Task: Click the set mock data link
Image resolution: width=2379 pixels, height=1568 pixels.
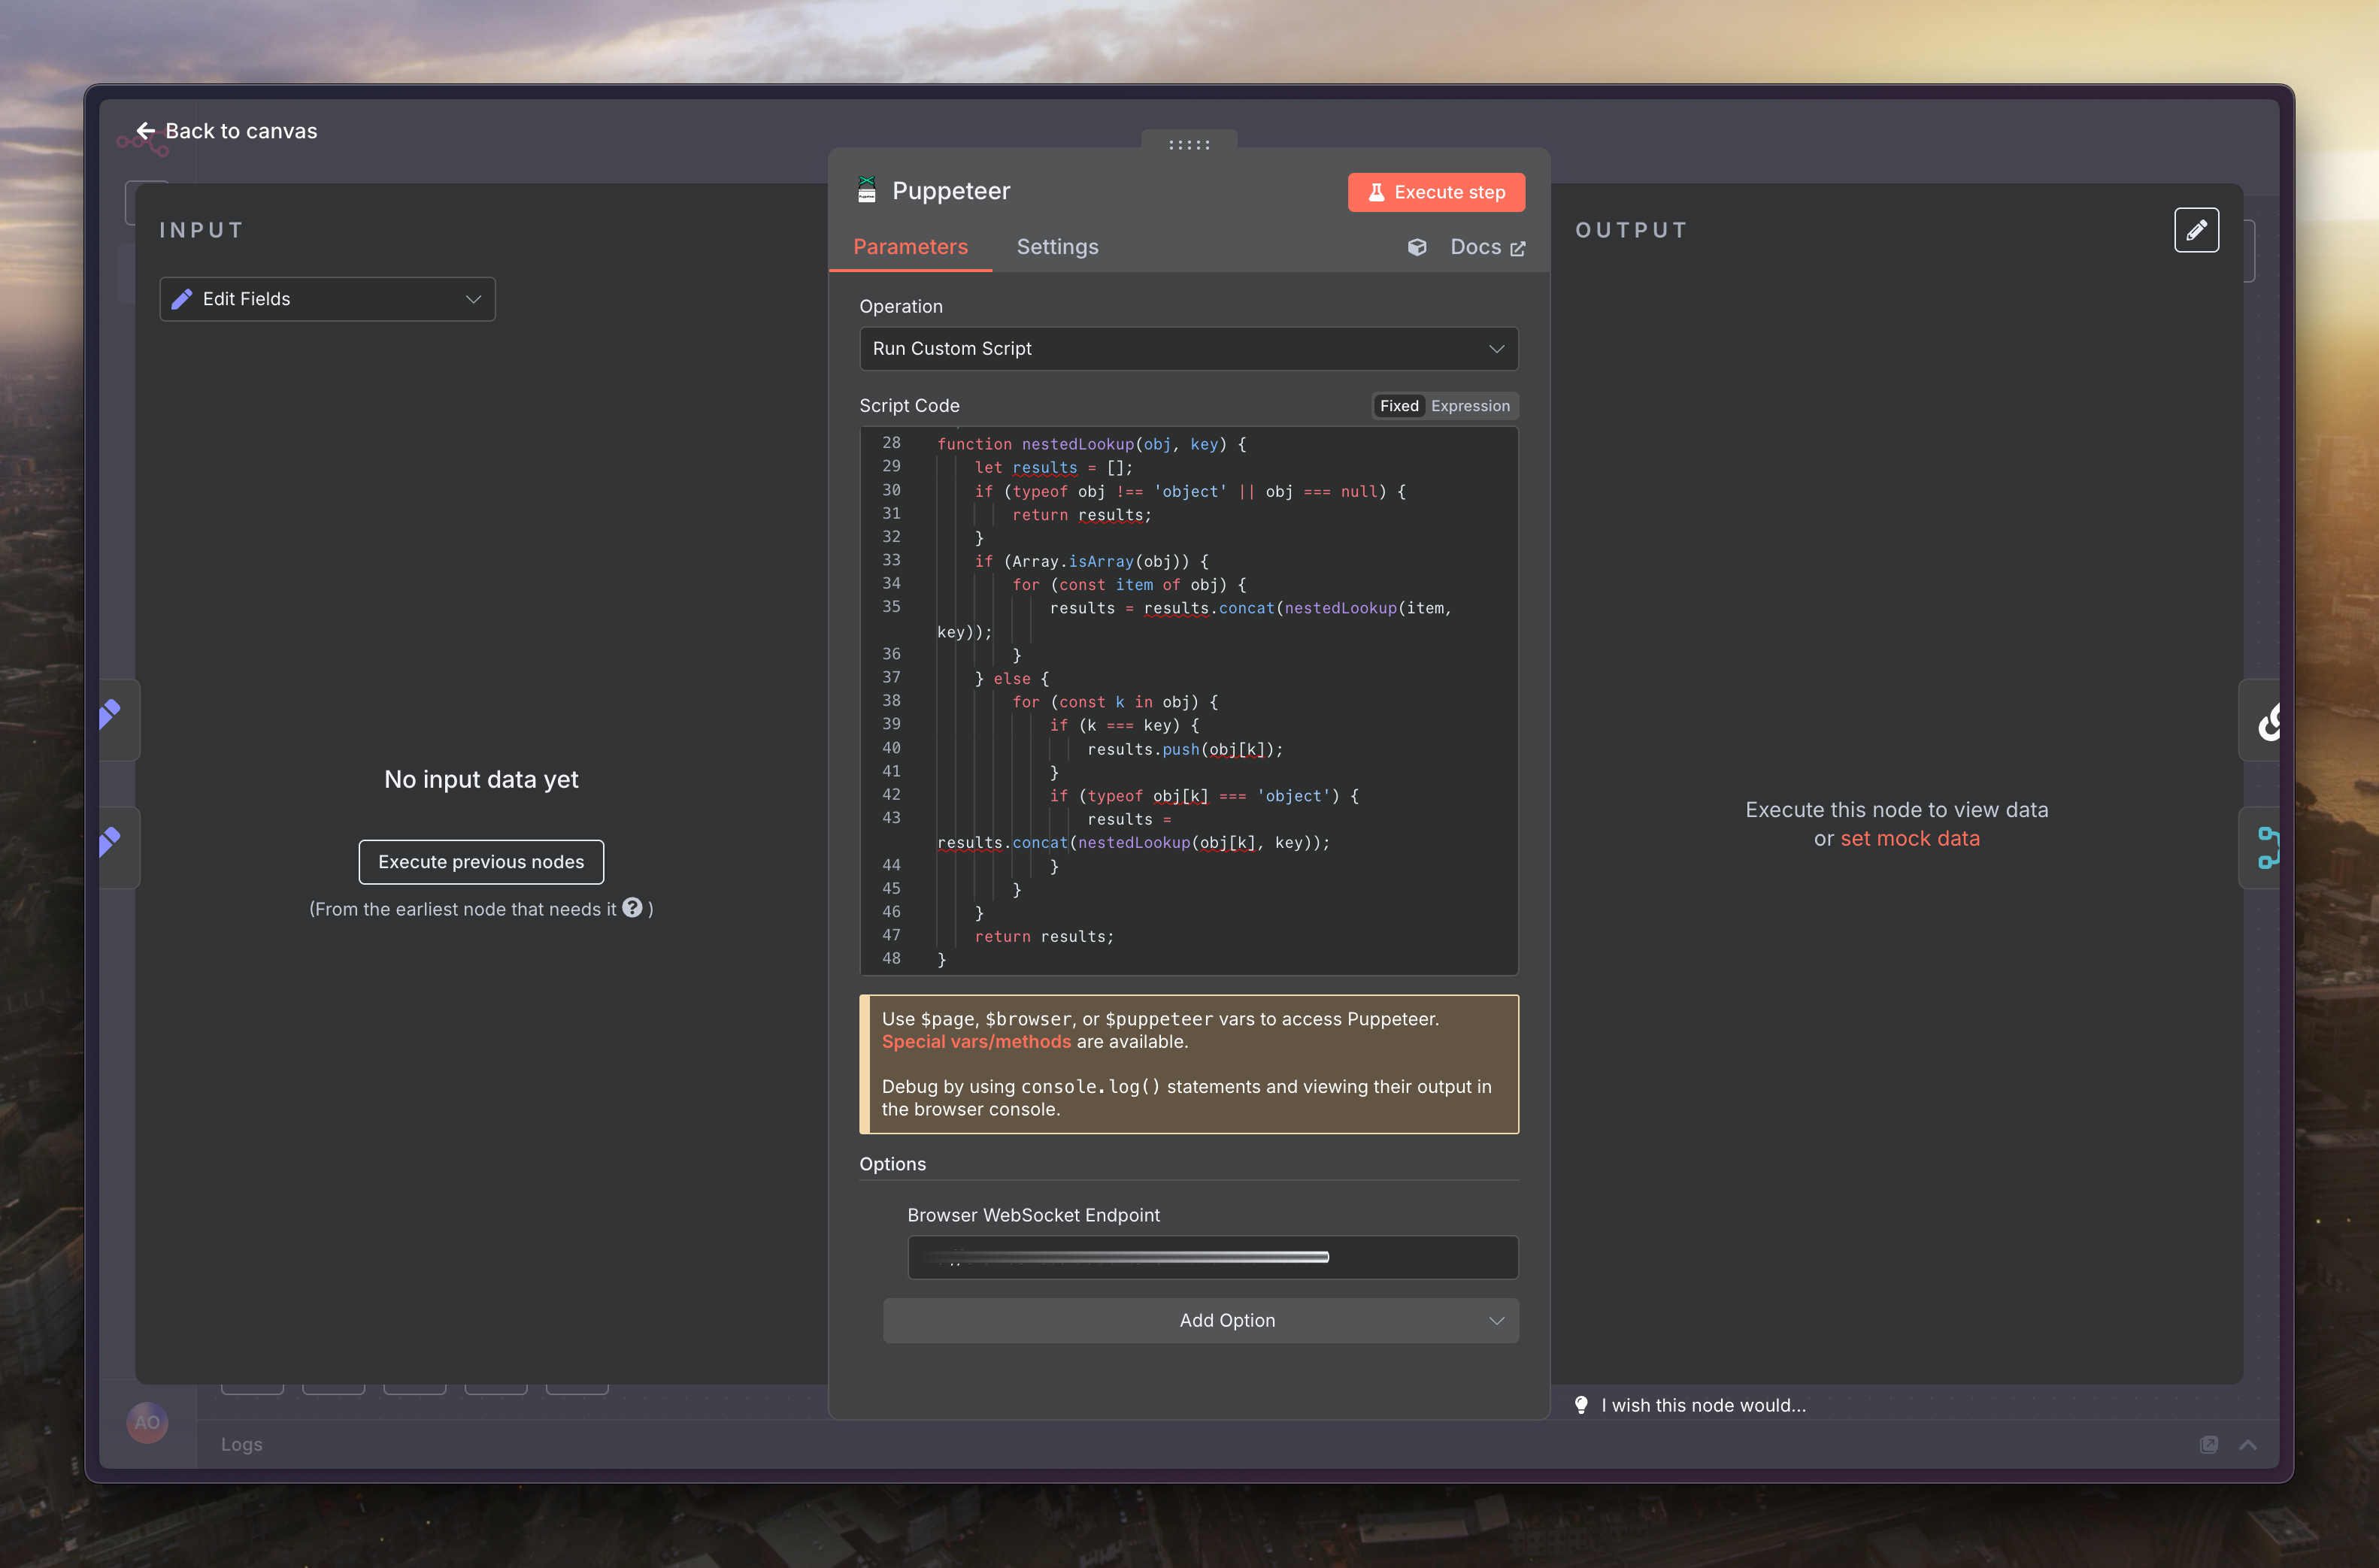Action: point(1910,838)
